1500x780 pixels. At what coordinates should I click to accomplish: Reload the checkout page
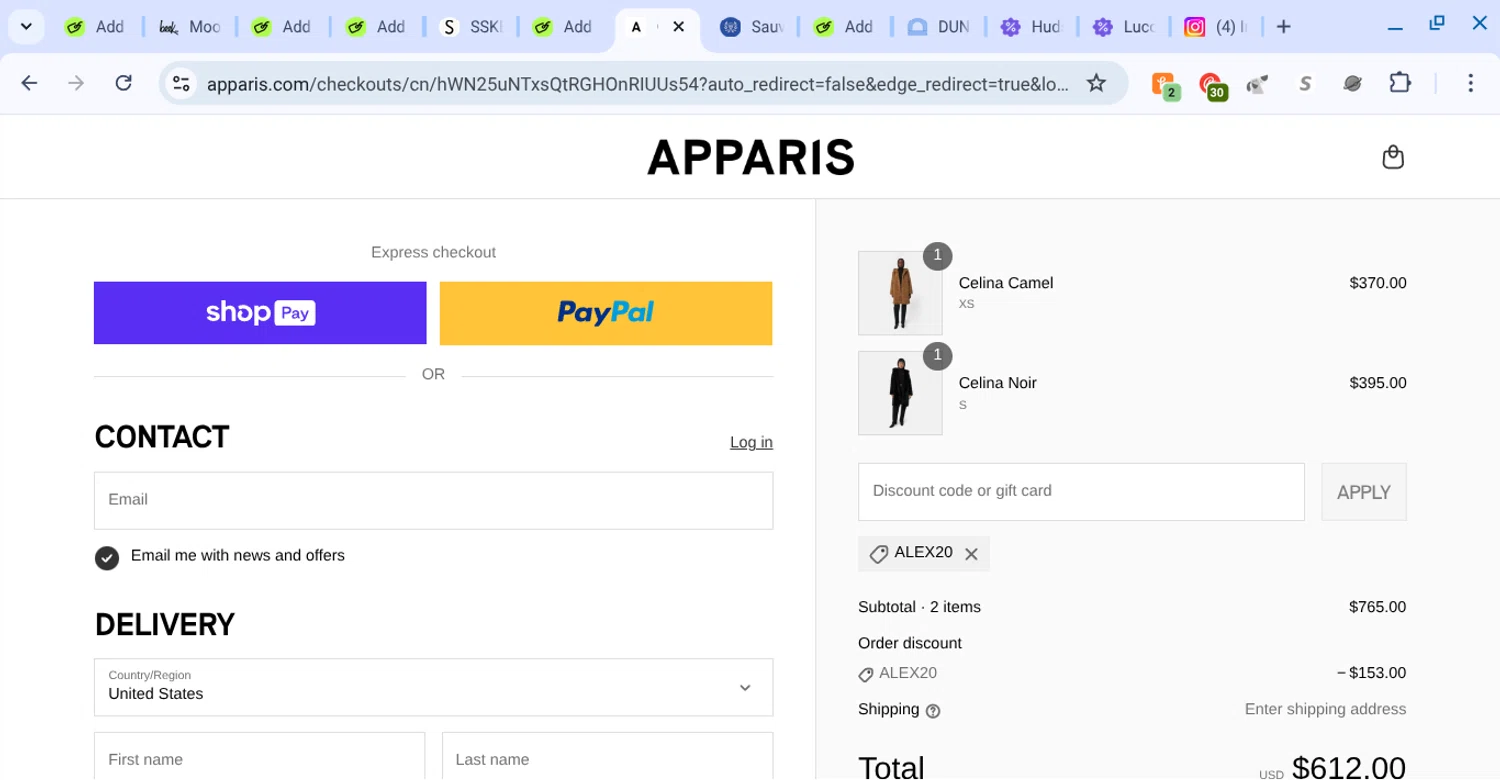pyautogui.click(x=124, y=83)
